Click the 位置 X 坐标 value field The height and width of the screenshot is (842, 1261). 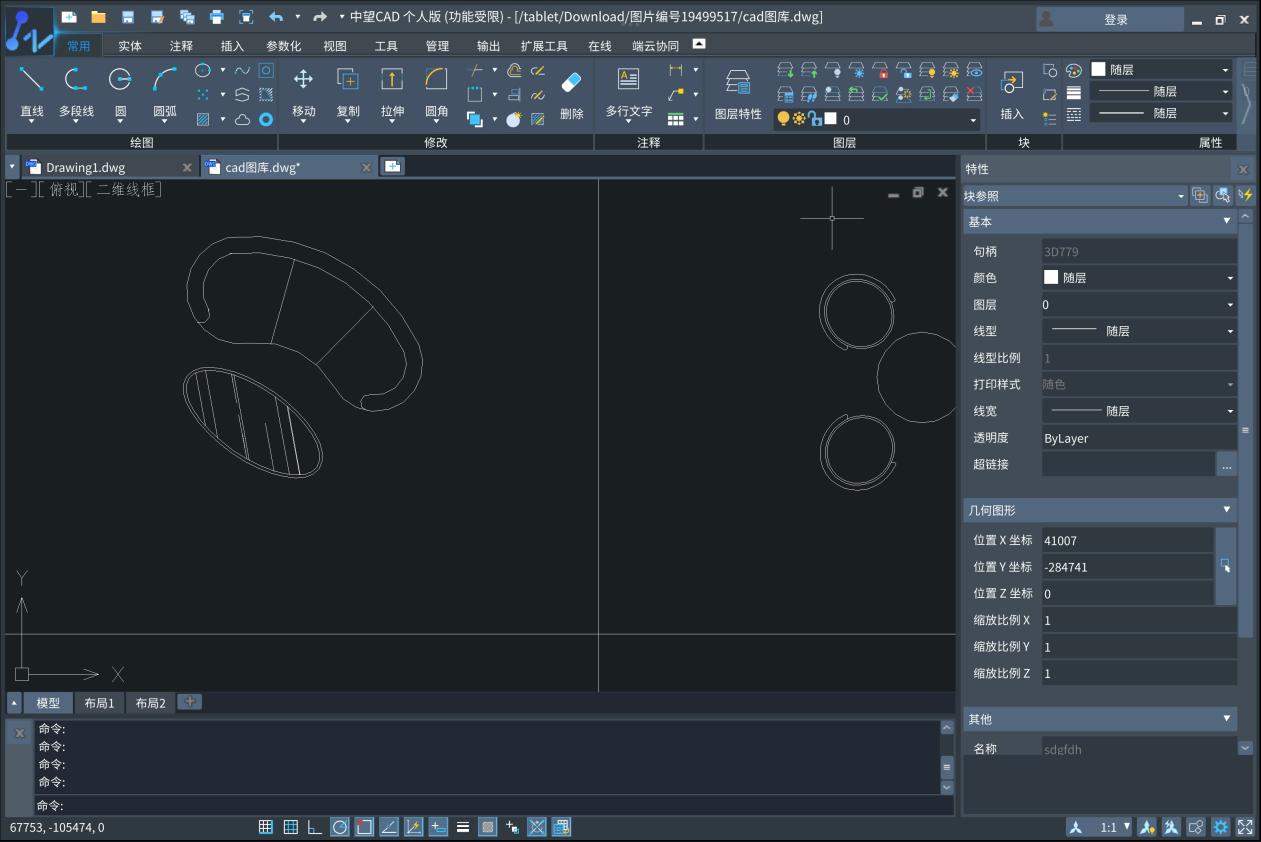pyautogui.click(x=1126, y=540)
